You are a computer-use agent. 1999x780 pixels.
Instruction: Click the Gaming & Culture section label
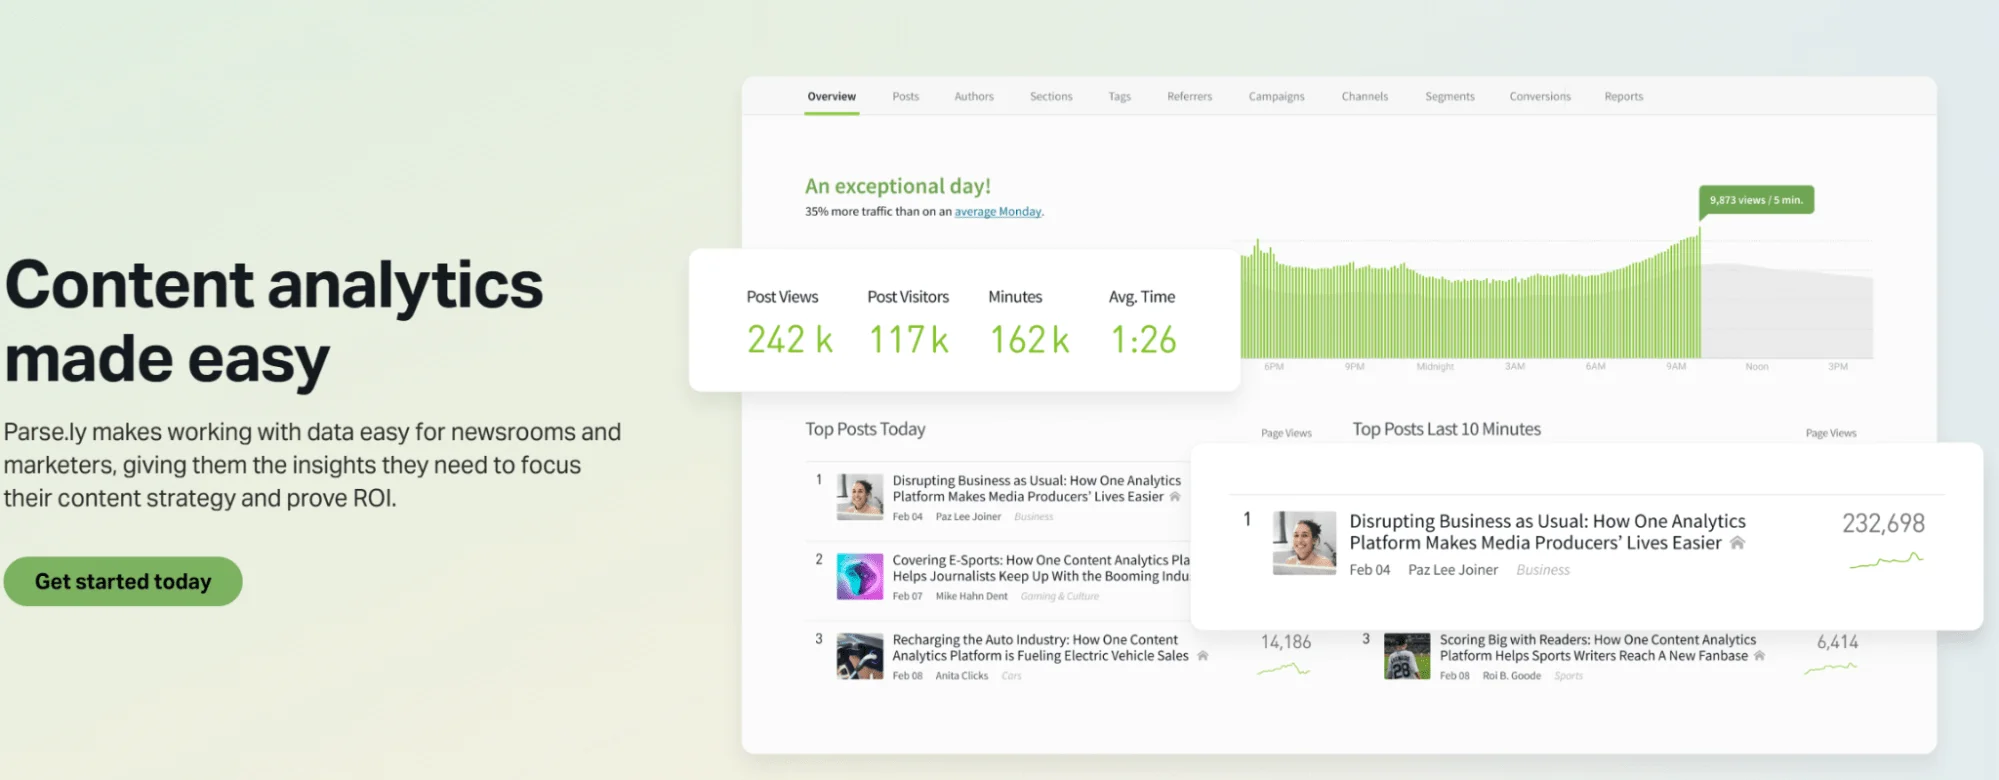click(1059, 596)
